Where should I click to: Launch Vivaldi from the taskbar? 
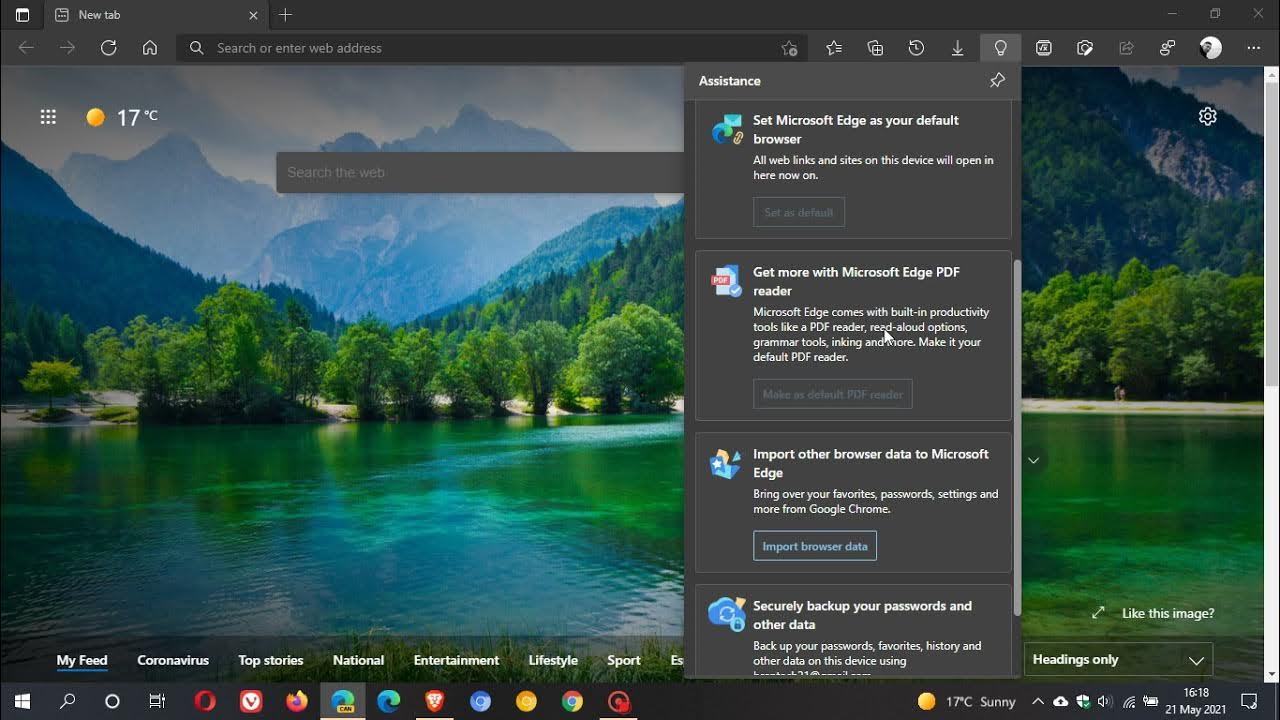point(251,701)
